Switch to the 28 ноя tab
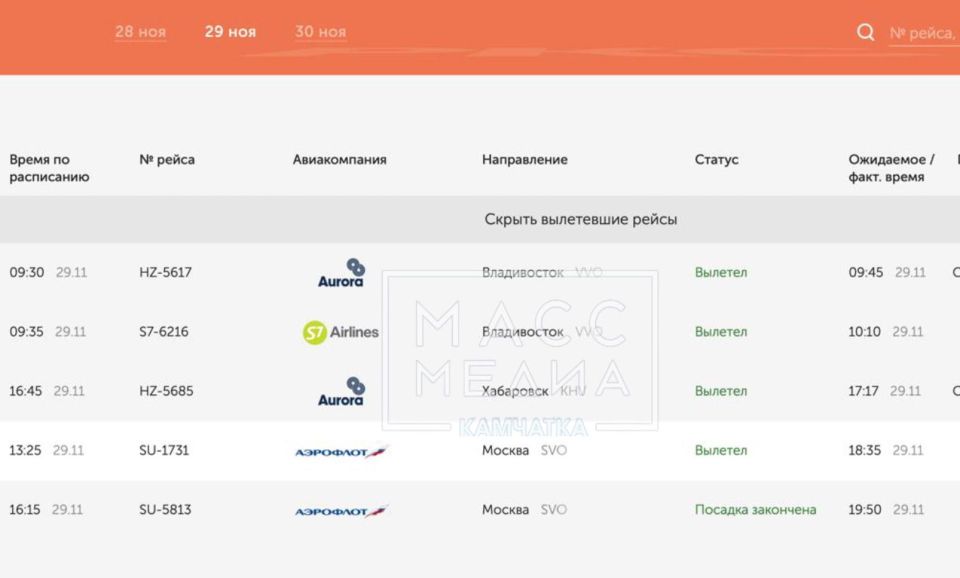 click(140, 31)
